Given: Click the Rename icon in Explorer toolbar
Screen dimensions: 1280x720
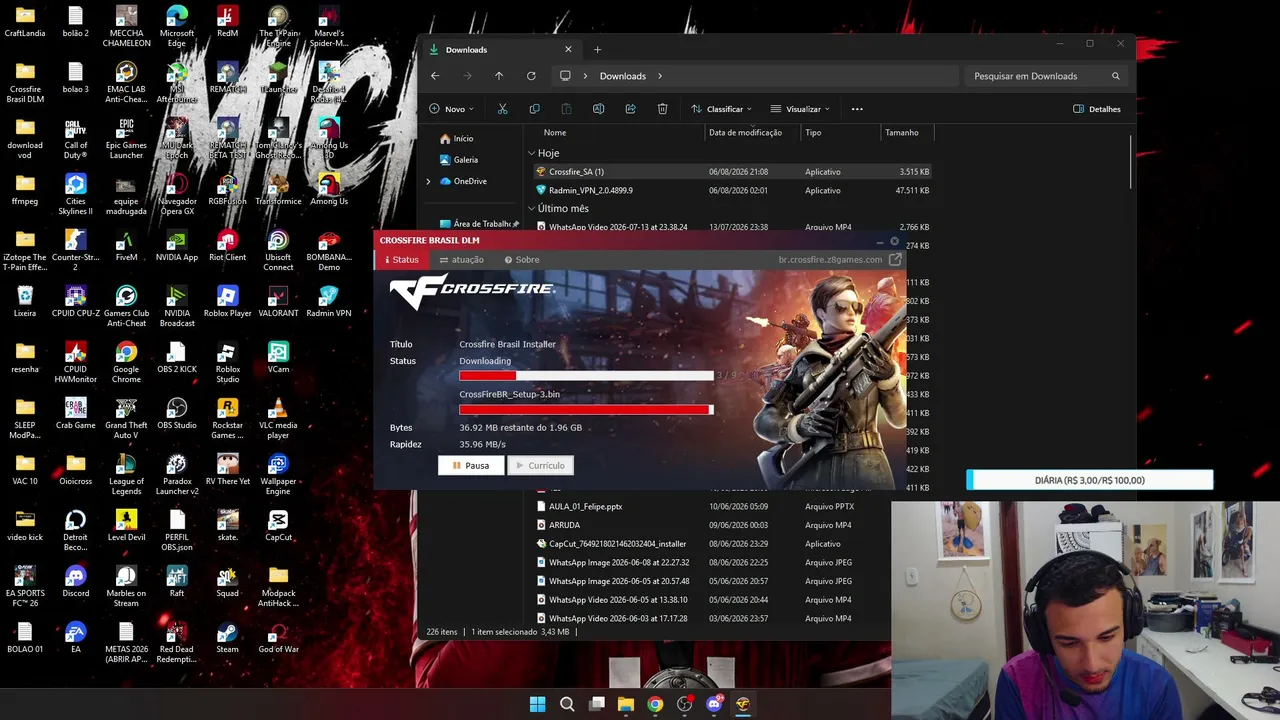Looking at the screenshot, I should (x=598, y=109).
